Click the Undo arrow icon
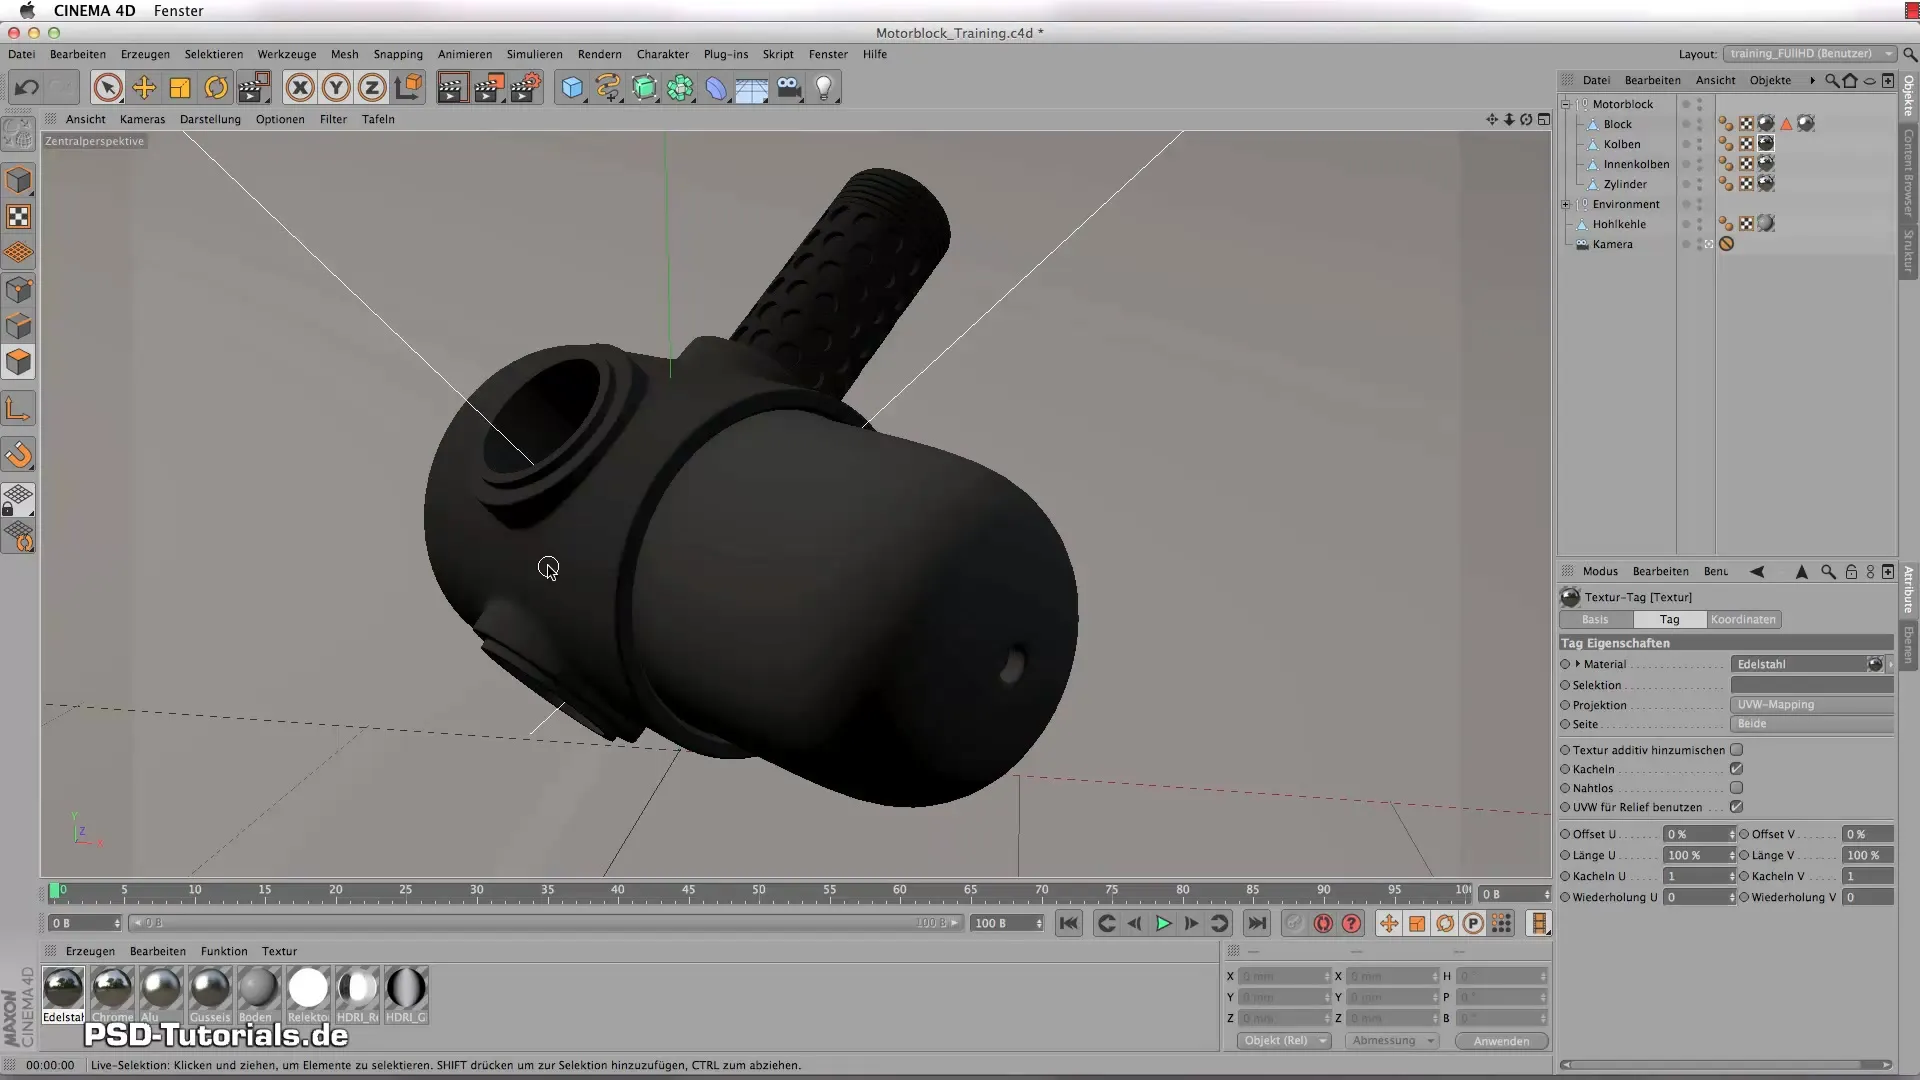1920x1080 pixels. tap(27, 88)
